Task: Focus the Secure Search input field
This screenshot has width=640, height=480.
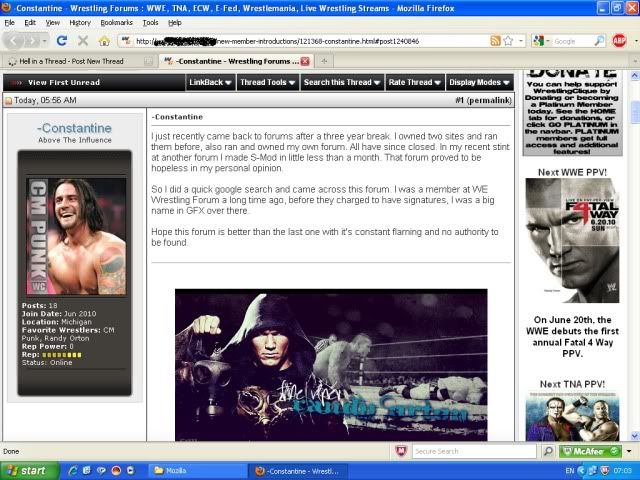Action: (474, 451)
